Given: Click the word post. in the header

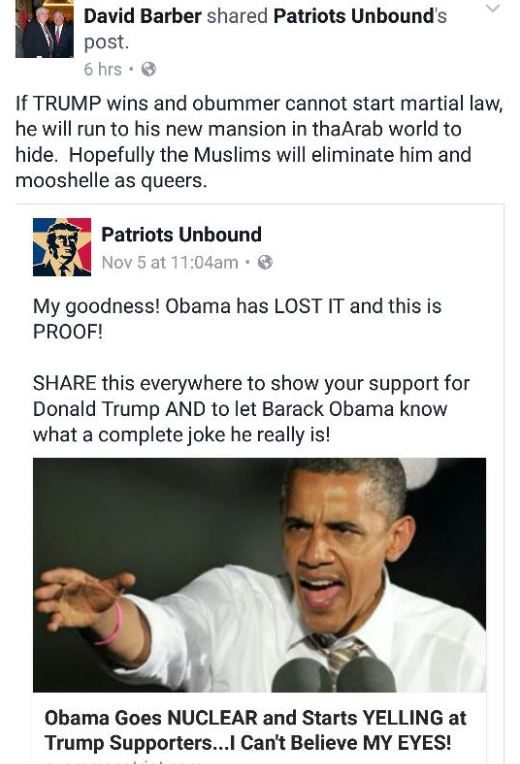Looking at the screenshot, I should pos(106,42).
